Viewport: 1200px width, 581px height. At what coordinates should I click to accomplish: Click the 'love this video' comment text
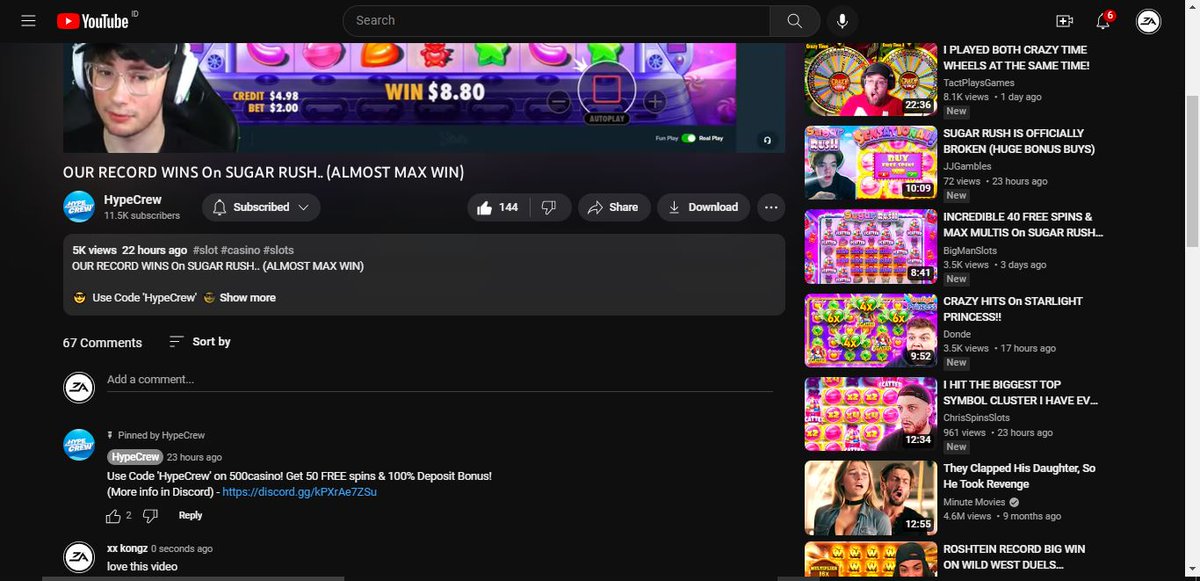coord(142,567)
